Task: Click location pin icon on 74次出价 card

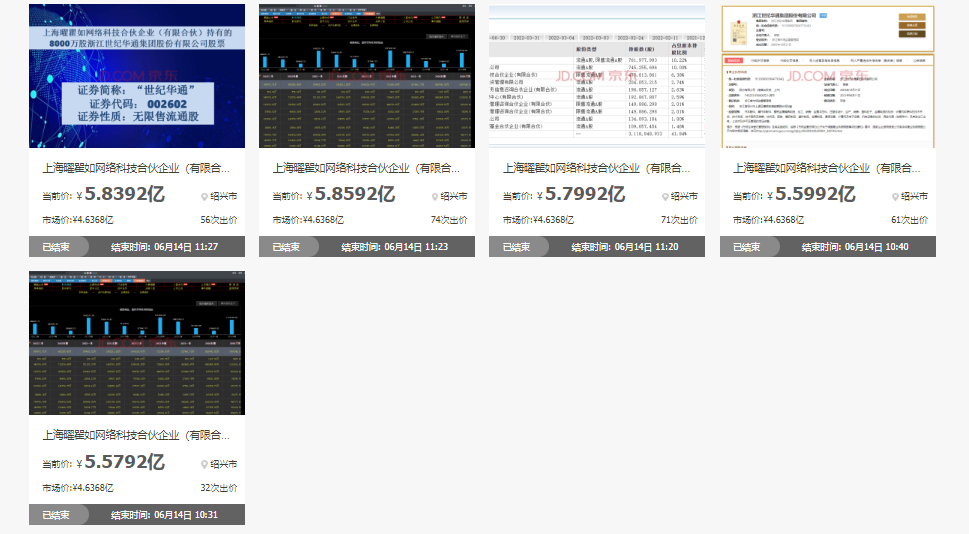Action: [x=435, y=197]
